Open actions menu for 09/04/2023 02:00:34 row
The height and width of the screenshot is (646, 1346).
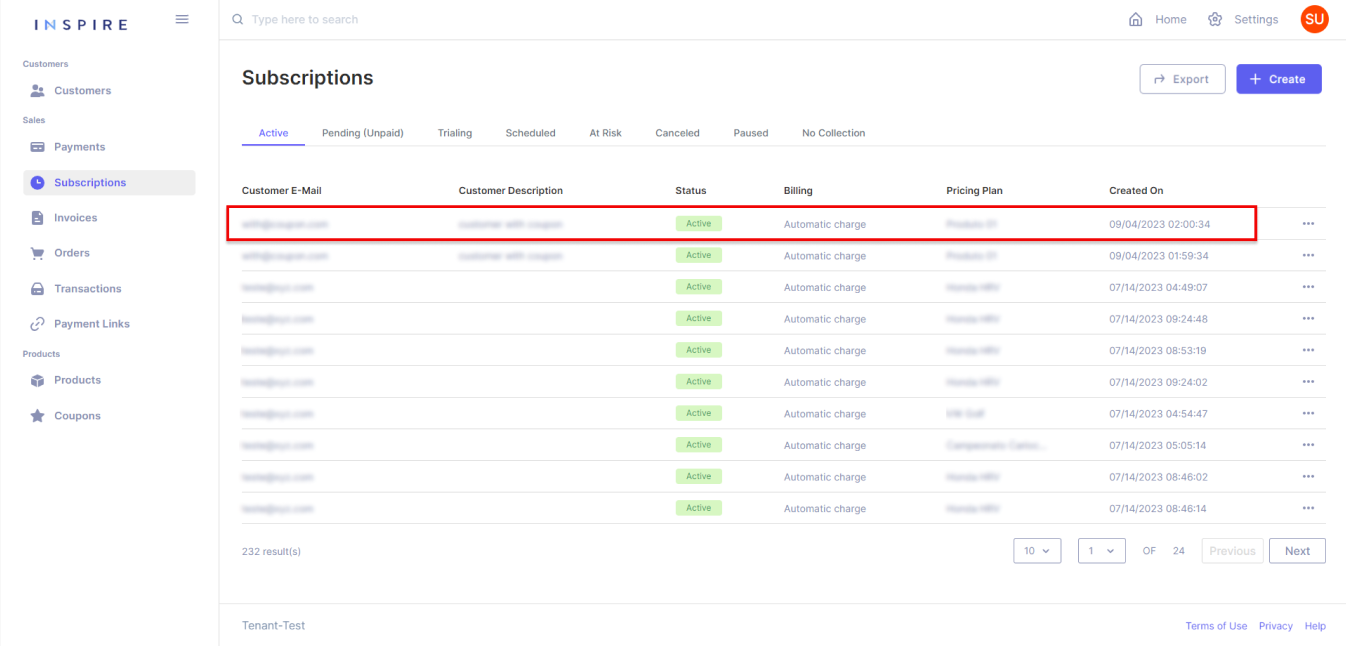point(1308,224)
